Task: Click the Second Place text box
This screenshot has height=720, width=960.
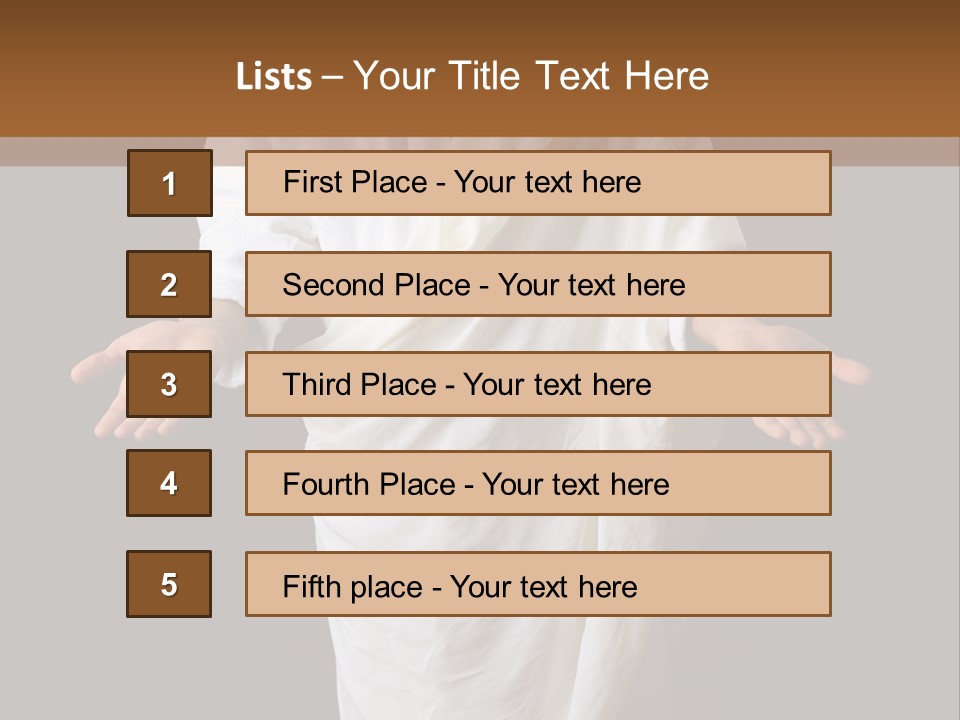Action: tap(538, 284)
